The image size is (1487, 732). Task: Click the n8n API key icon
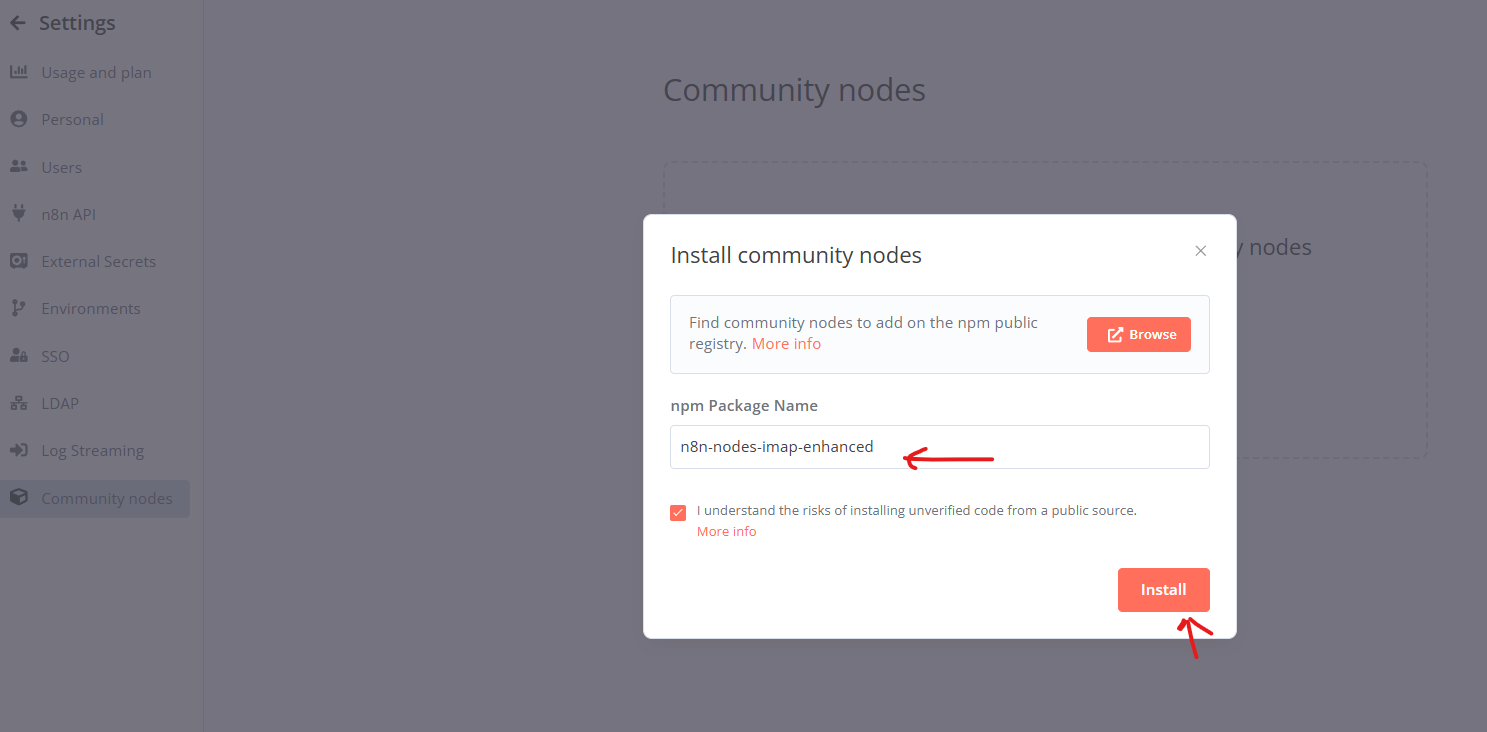[21, 213]
